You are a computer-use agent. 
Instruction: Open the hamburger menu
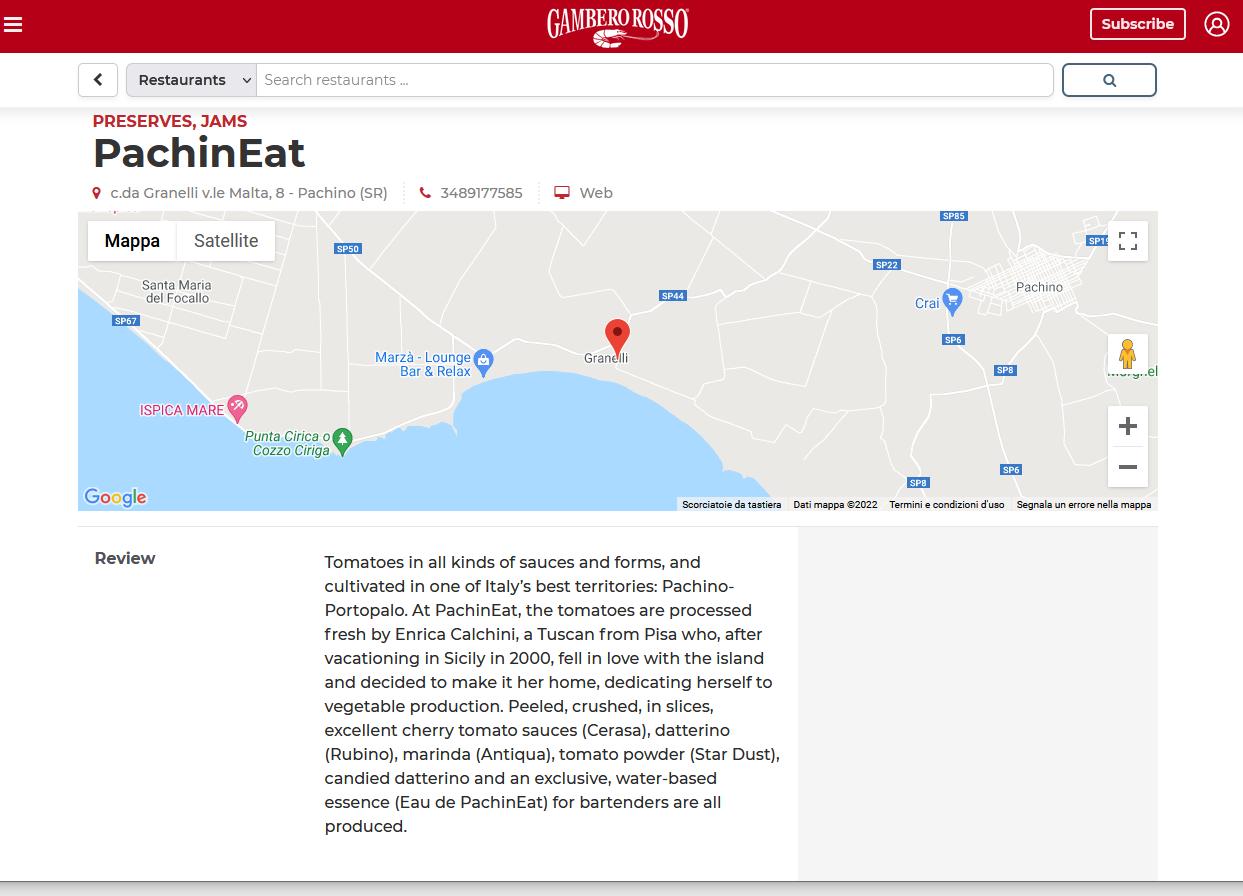pyautogui.click(x=13, y=24)
